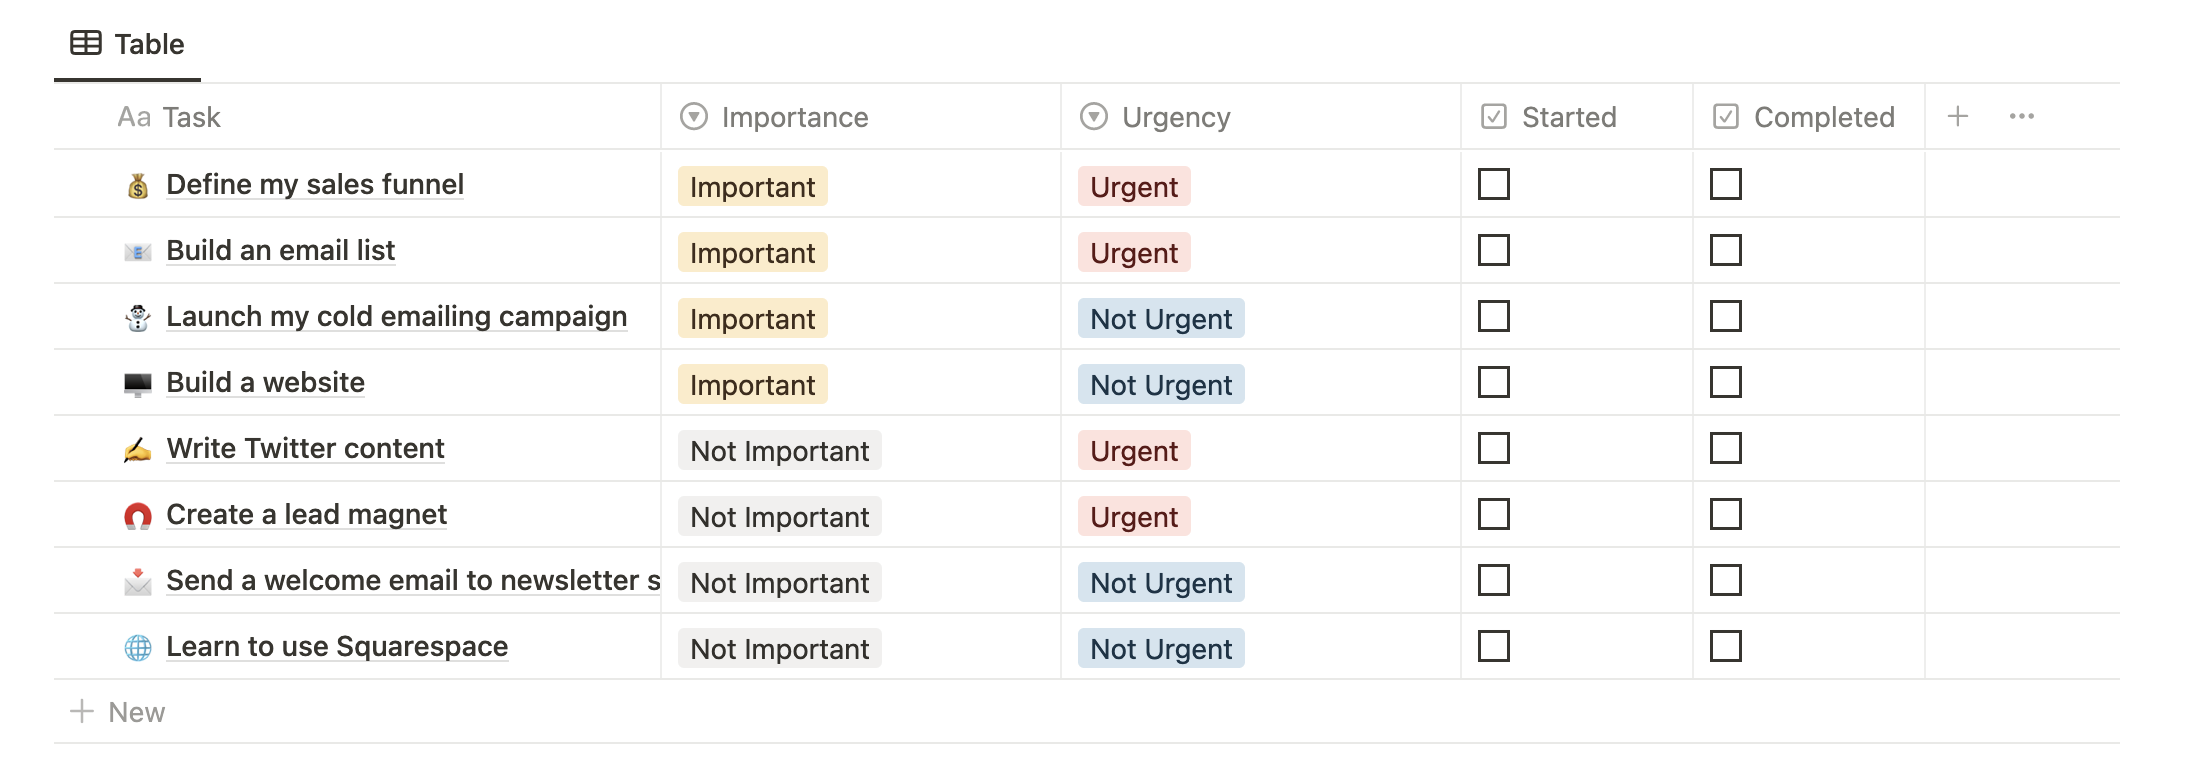Click the writing hand icon beside Twitter content

pyautogui.click(x=138, y=450)
